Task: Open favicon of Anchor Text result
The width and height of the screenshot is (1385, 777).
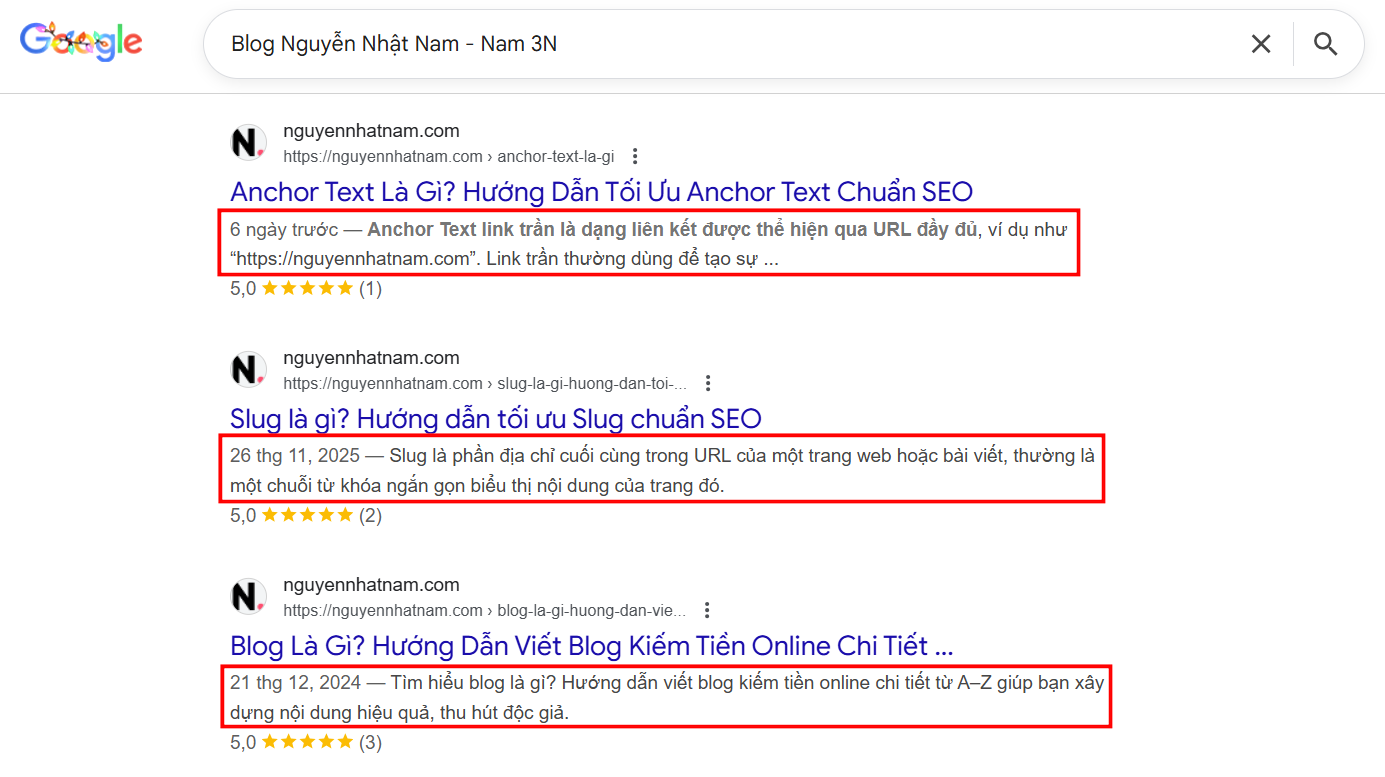Action: [x=248, y=143]
